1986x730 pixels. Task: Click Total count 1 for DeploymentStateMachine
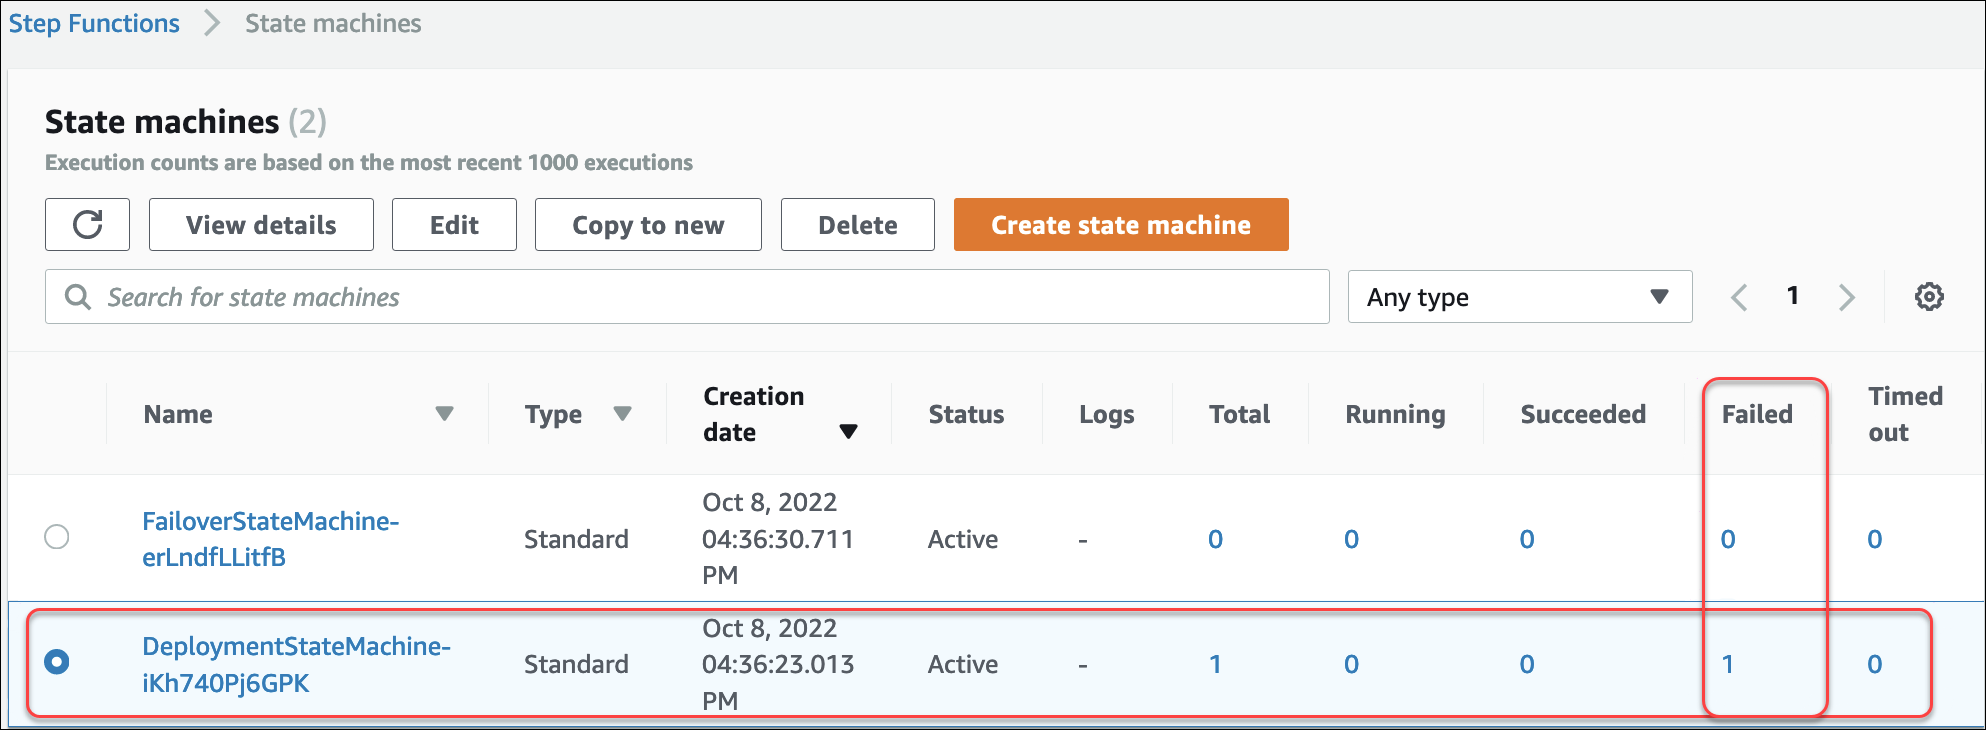click(x=1215, y=664)
